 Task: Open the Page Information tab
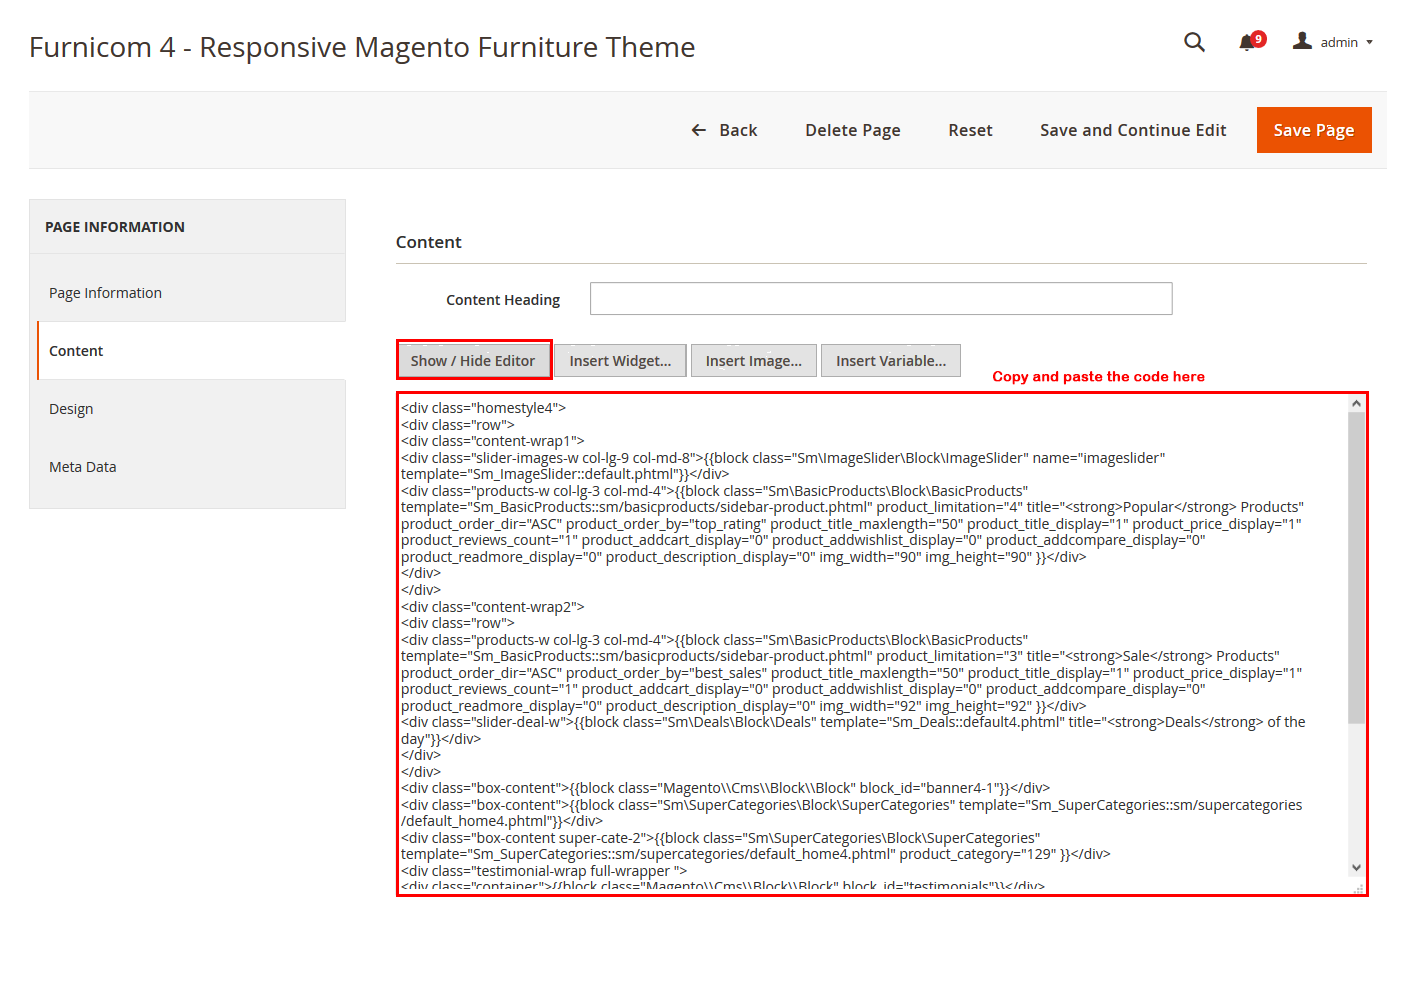188,293
